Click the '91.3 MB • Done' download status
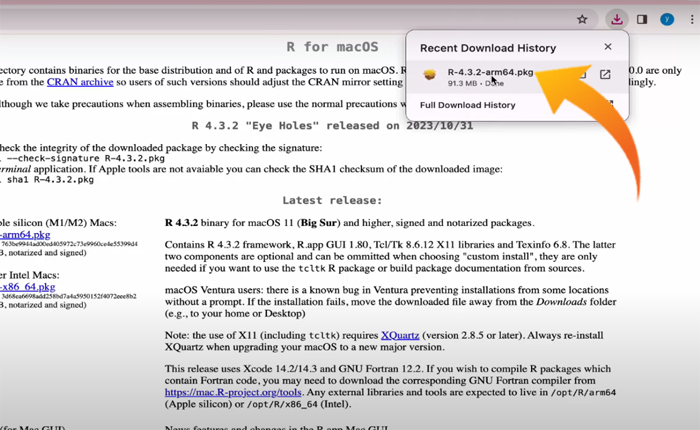 click(476, 83)
